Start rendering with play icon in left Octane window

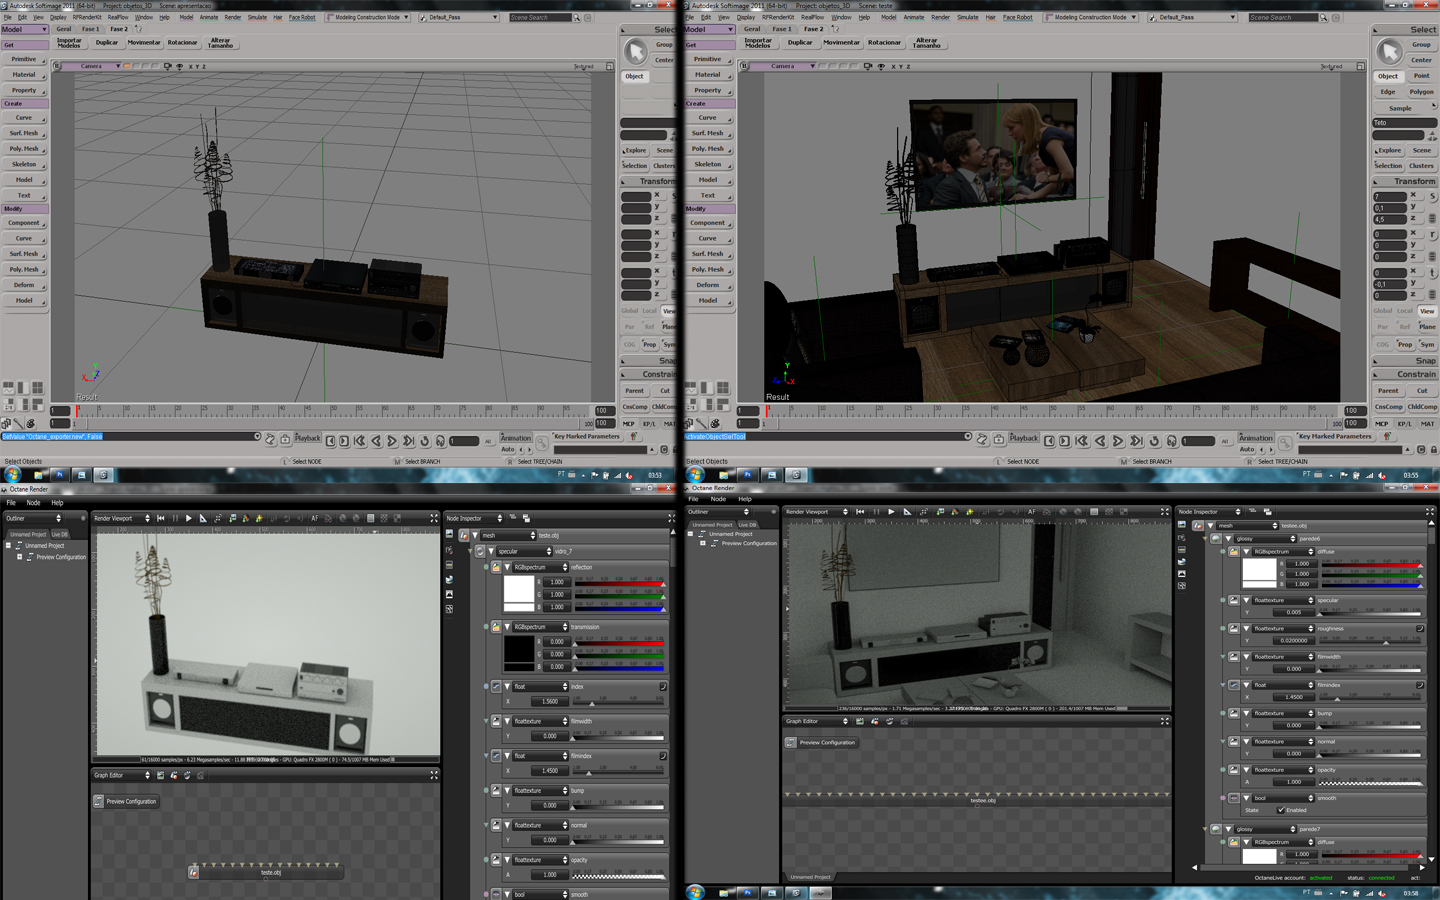[x=188, y=518]
